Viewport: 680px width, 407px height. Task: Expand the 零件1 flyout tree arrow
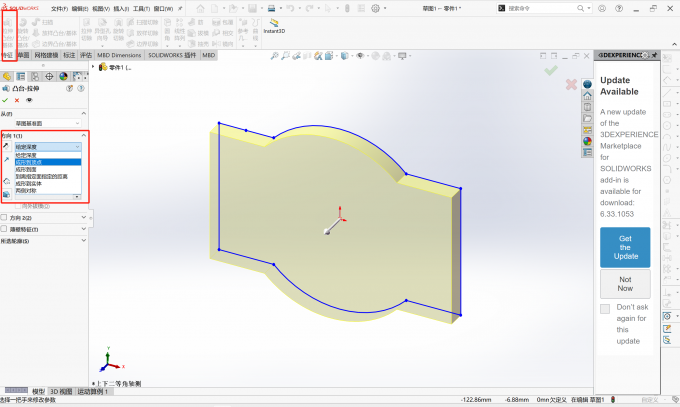tap(93, 67)
